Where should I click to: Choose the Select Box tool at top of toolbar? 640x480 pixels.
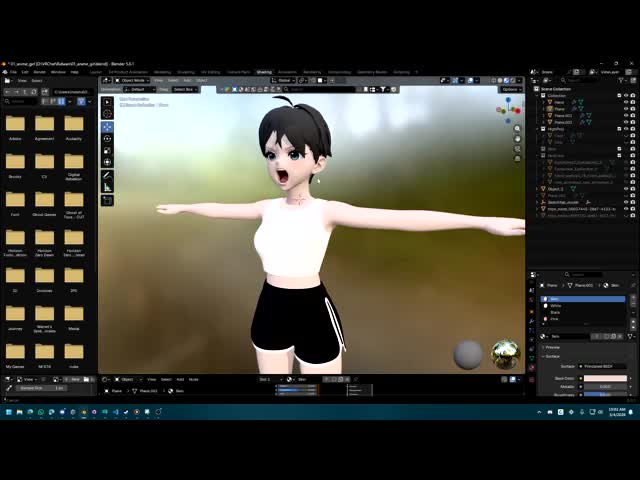tap(107, 102)
